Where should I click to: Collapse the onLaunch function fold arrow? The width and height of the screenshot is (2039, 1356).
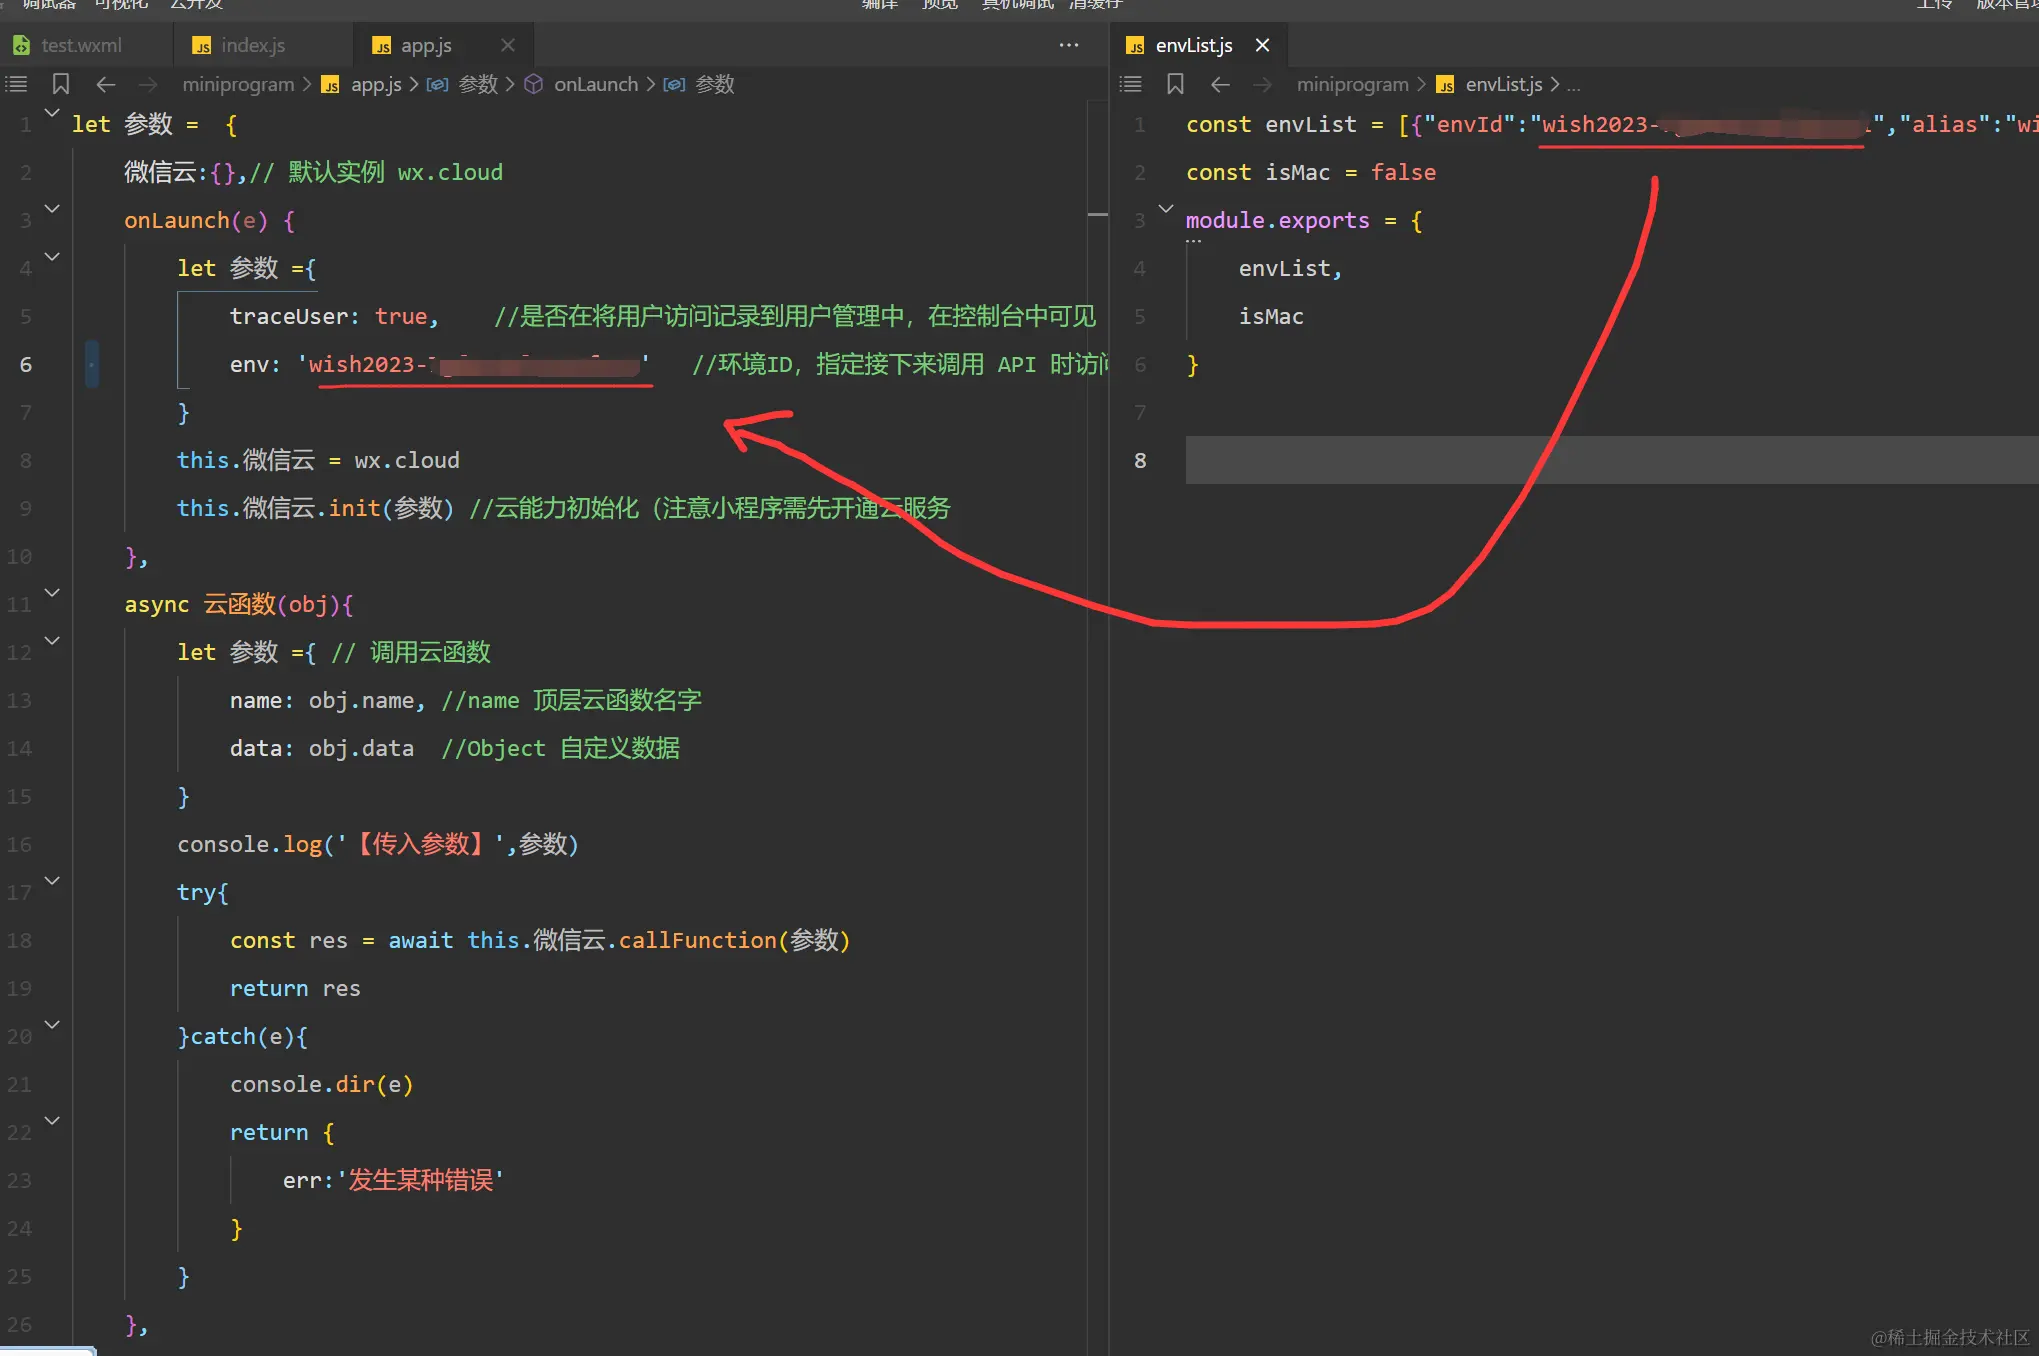[x=53, y=209]
